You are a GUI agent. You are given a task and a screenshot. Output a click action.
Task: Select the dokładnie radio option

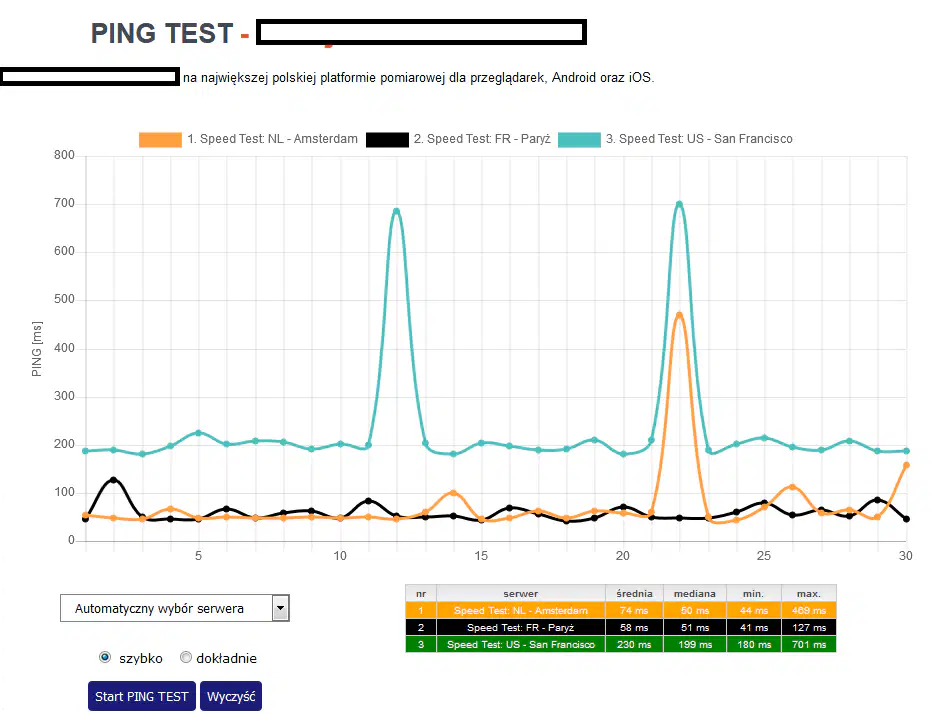186,657
